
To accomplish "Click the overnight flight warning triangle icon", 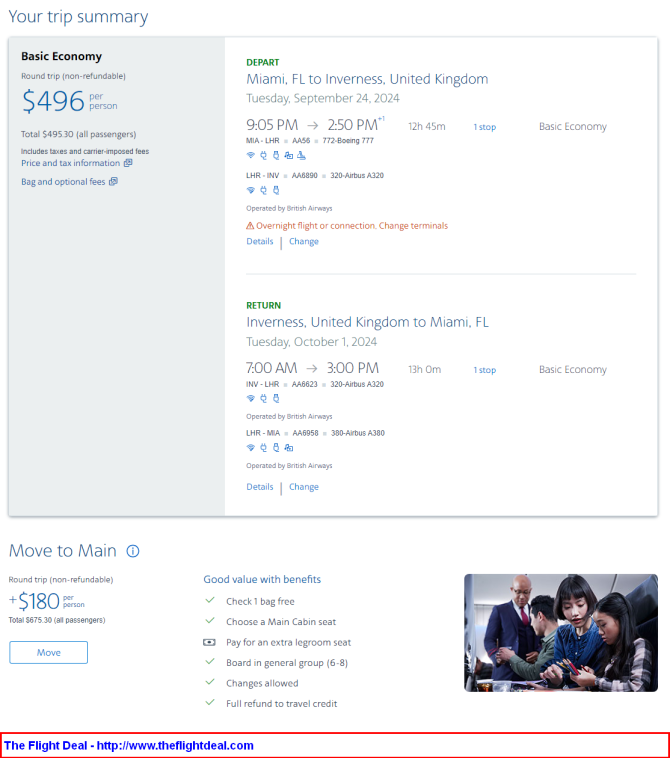I will point(250,226).
